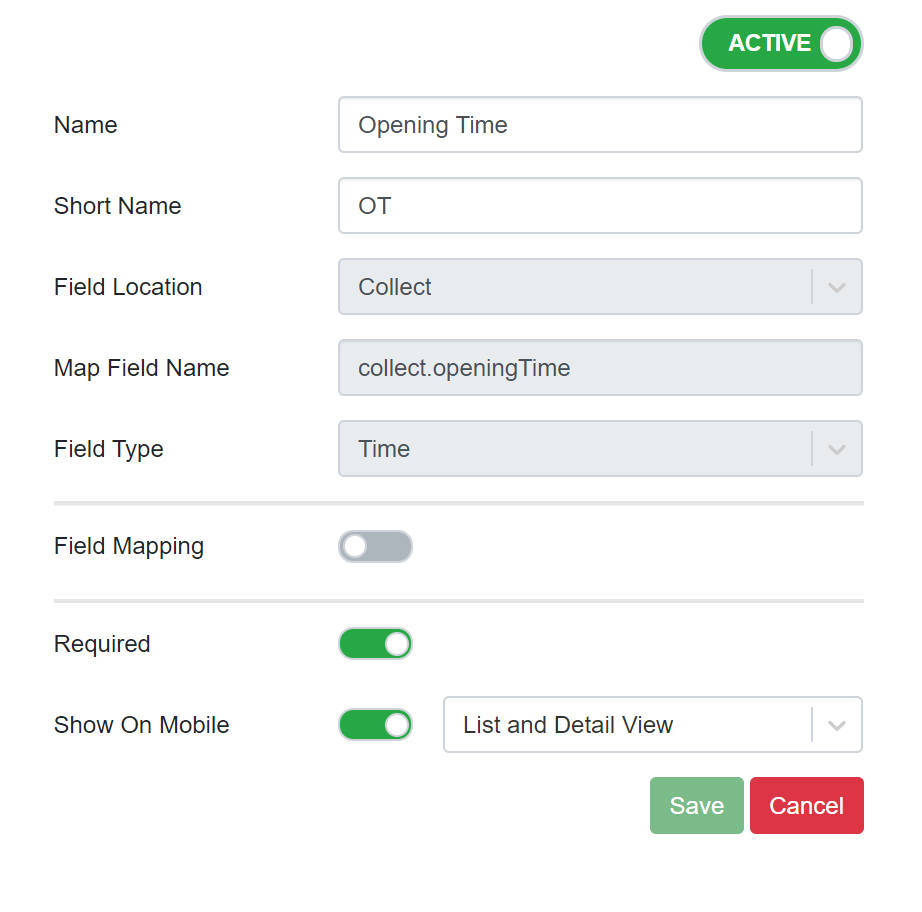Click the Field Type dropdown arrow
922x912 pixels.
click(838, 449)
